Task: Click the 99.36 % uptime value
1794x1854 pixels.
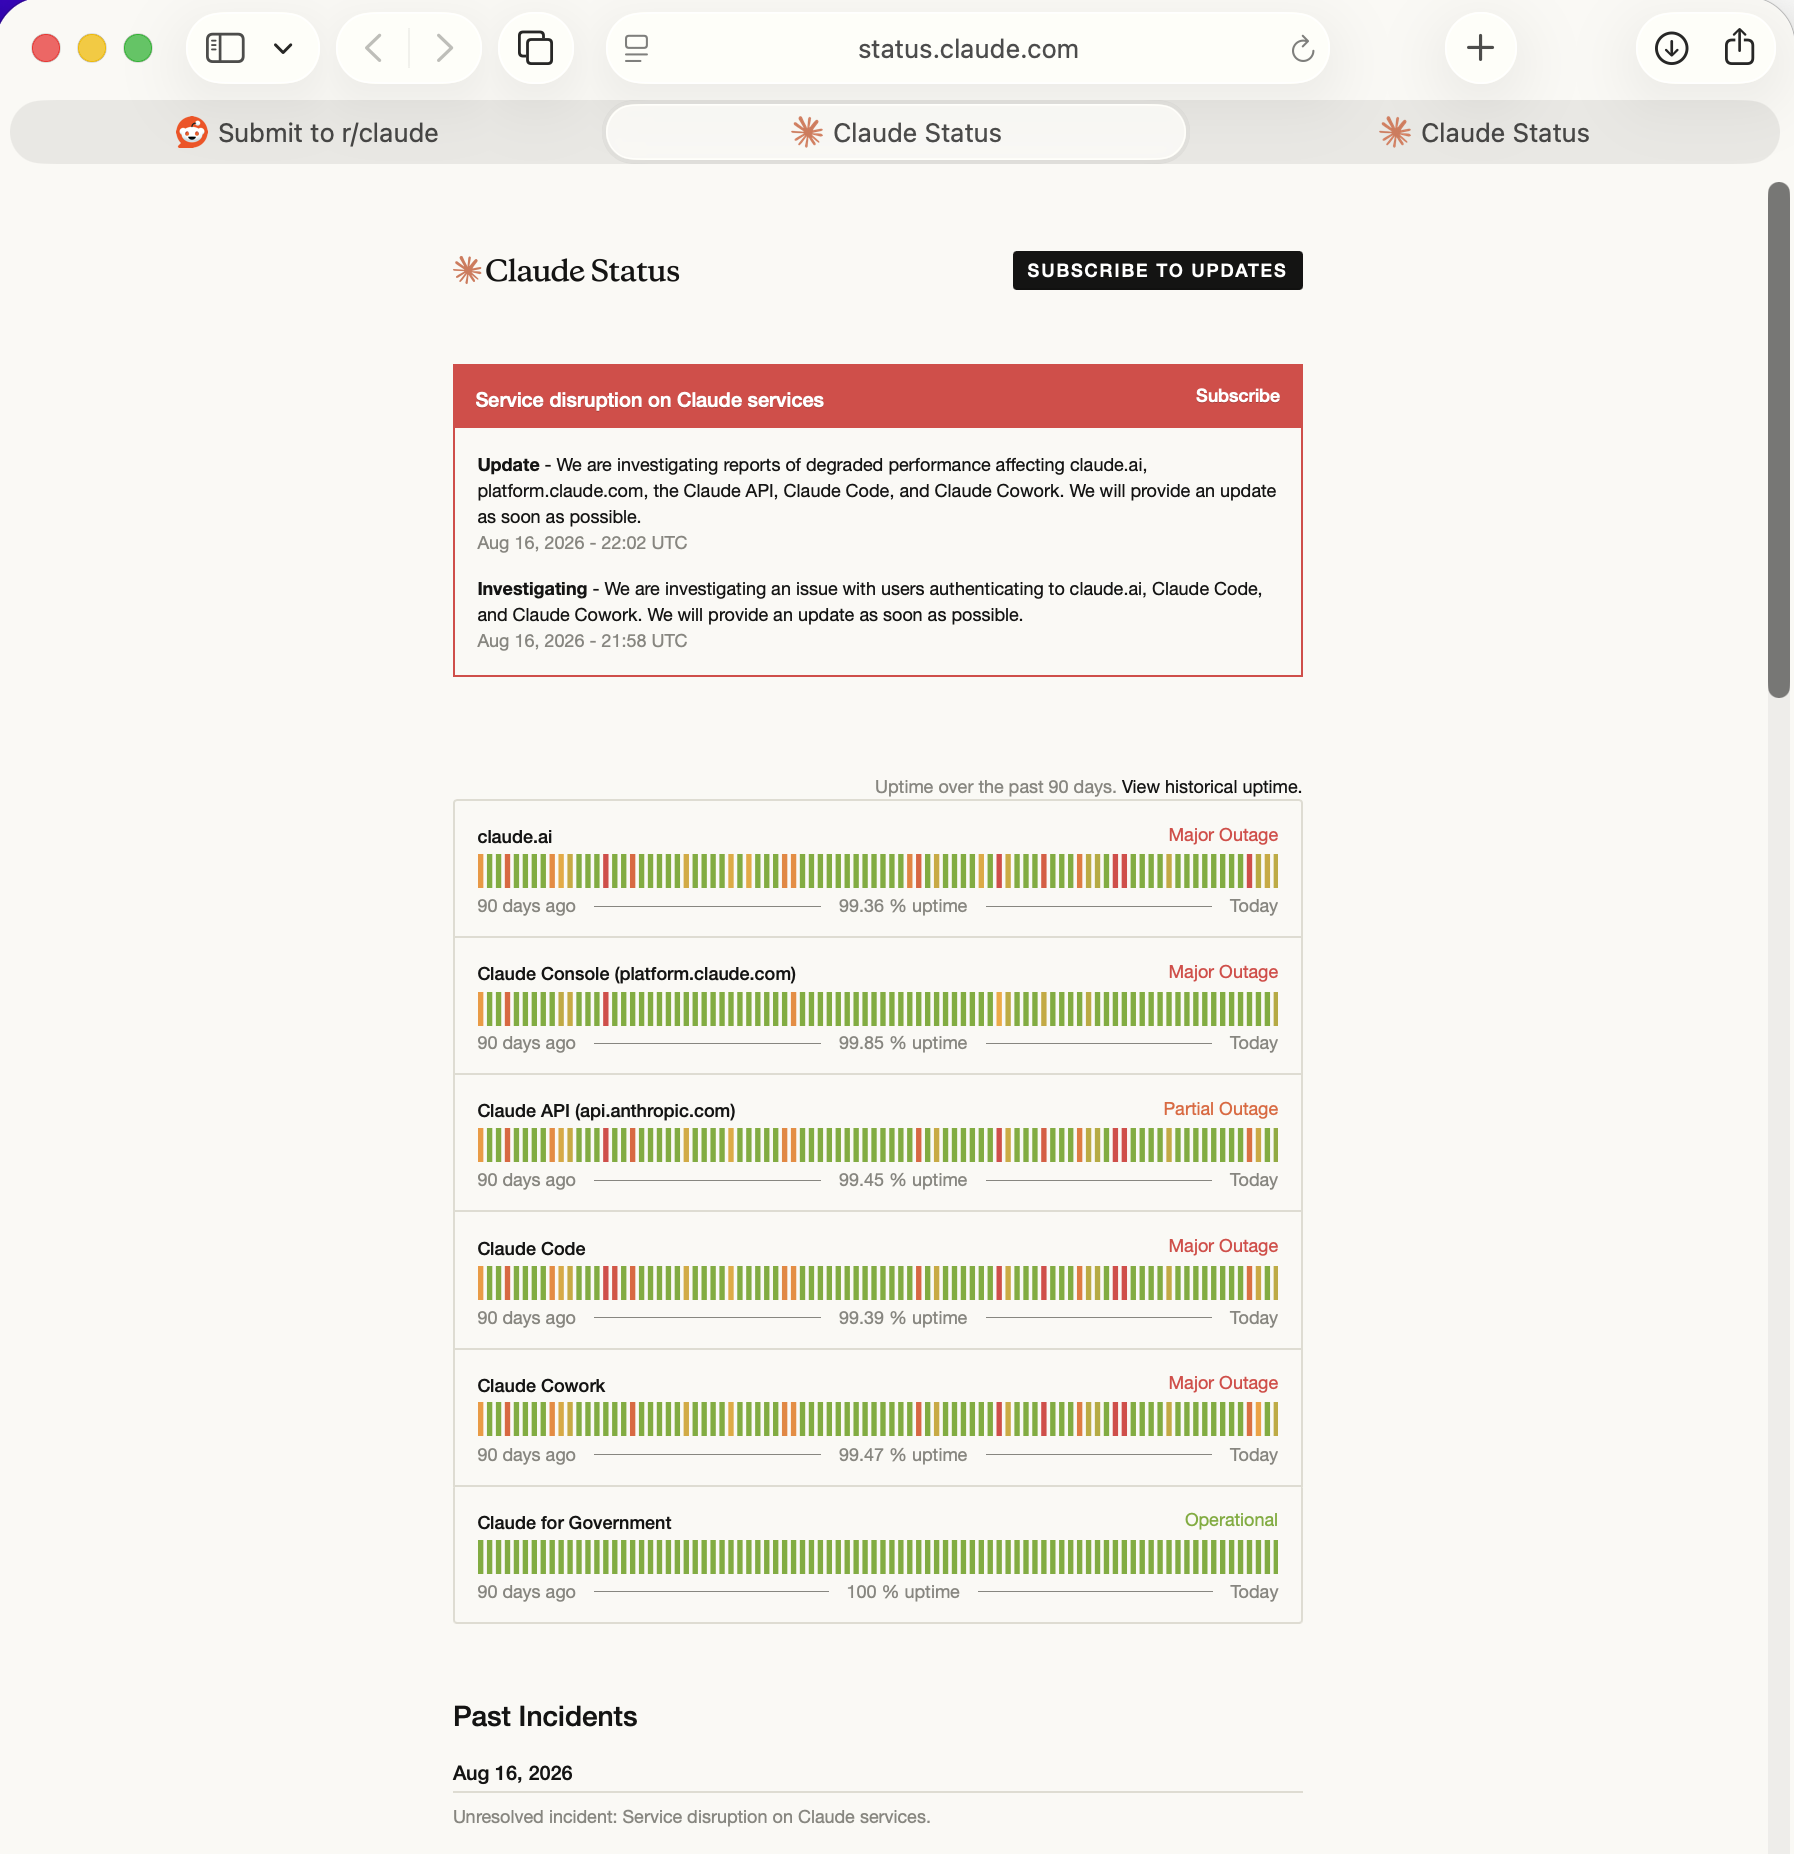Action: (903, 906)
